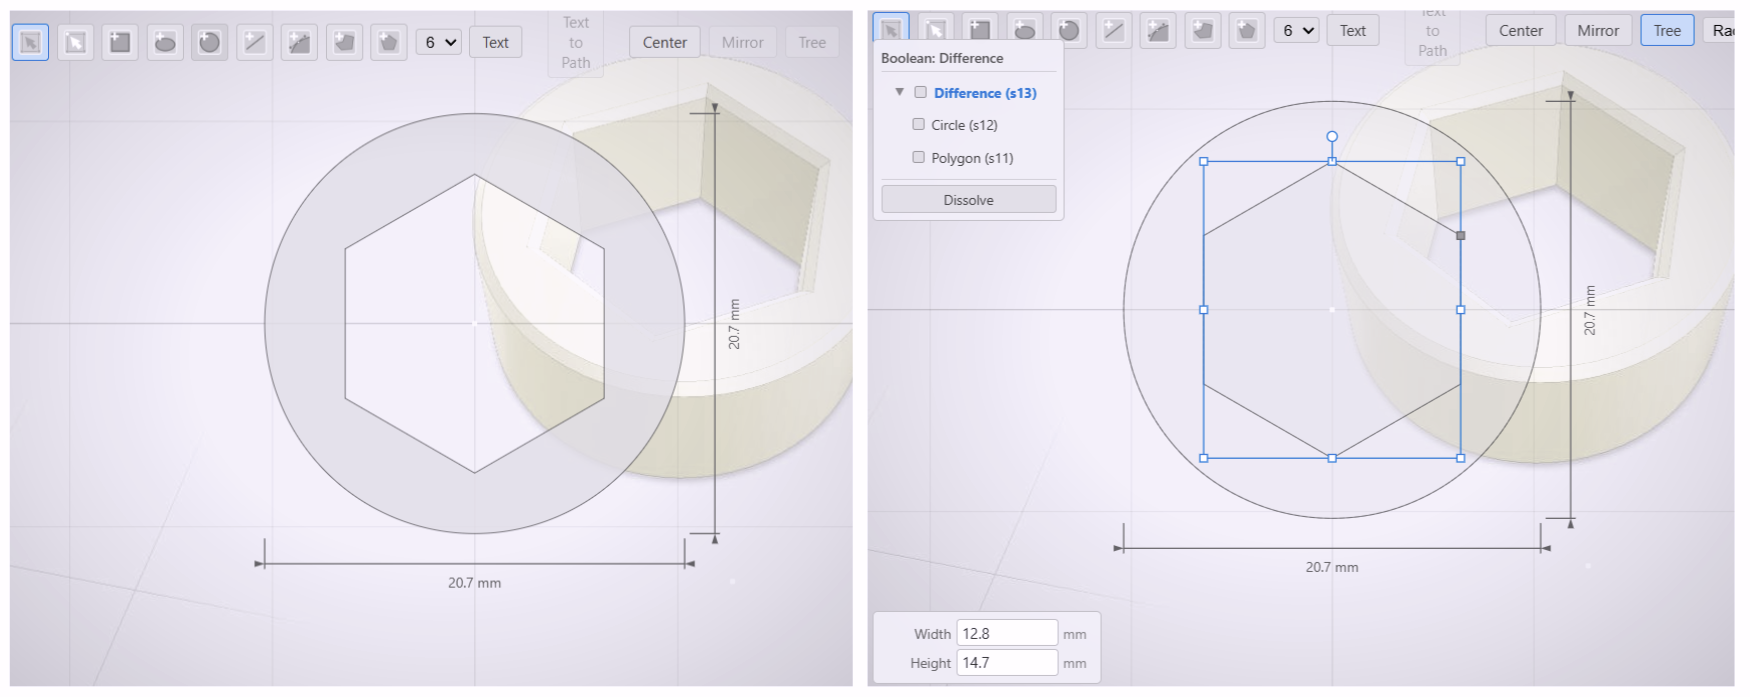Viewport: 1750px width, 697px height.
Task: Check the Difference (s13) checkbox
Action: click(920, 92)
